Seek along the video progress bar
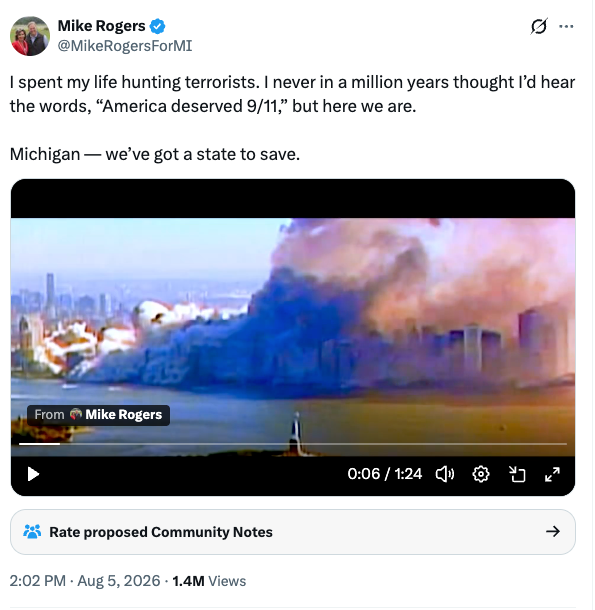This screenshot has width=595, height=610. coord(293,444)
